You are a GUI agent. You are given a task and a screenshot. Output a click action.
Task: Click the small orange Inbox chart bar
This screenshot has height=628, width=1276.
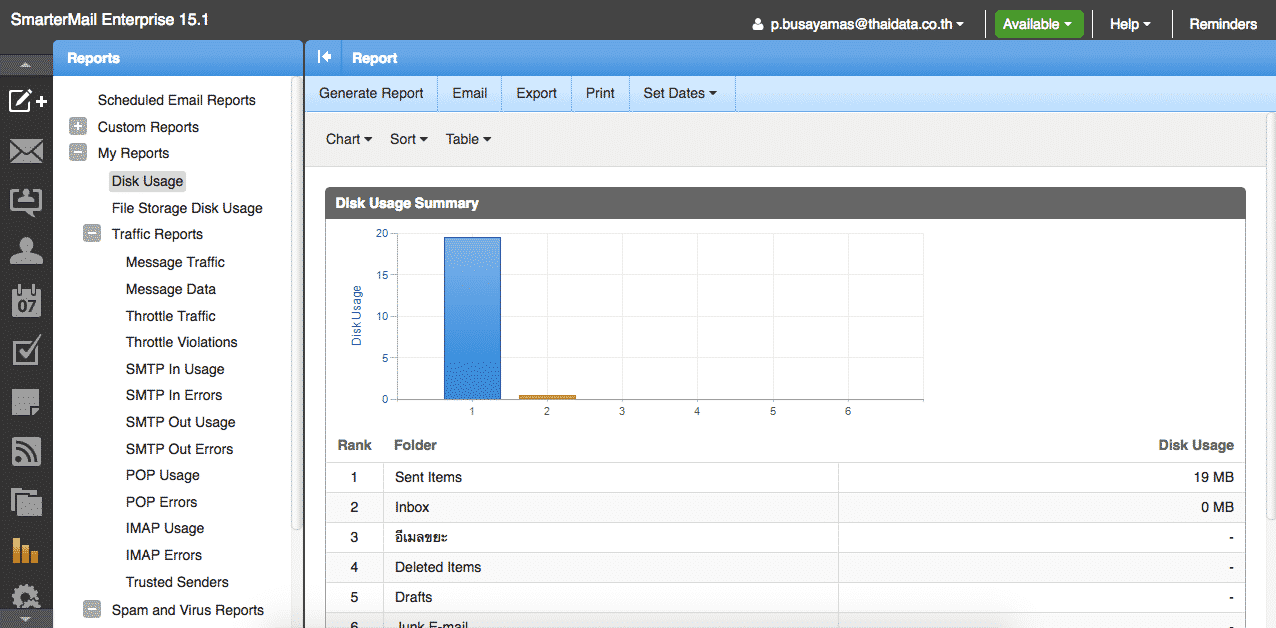pos(547,397)
